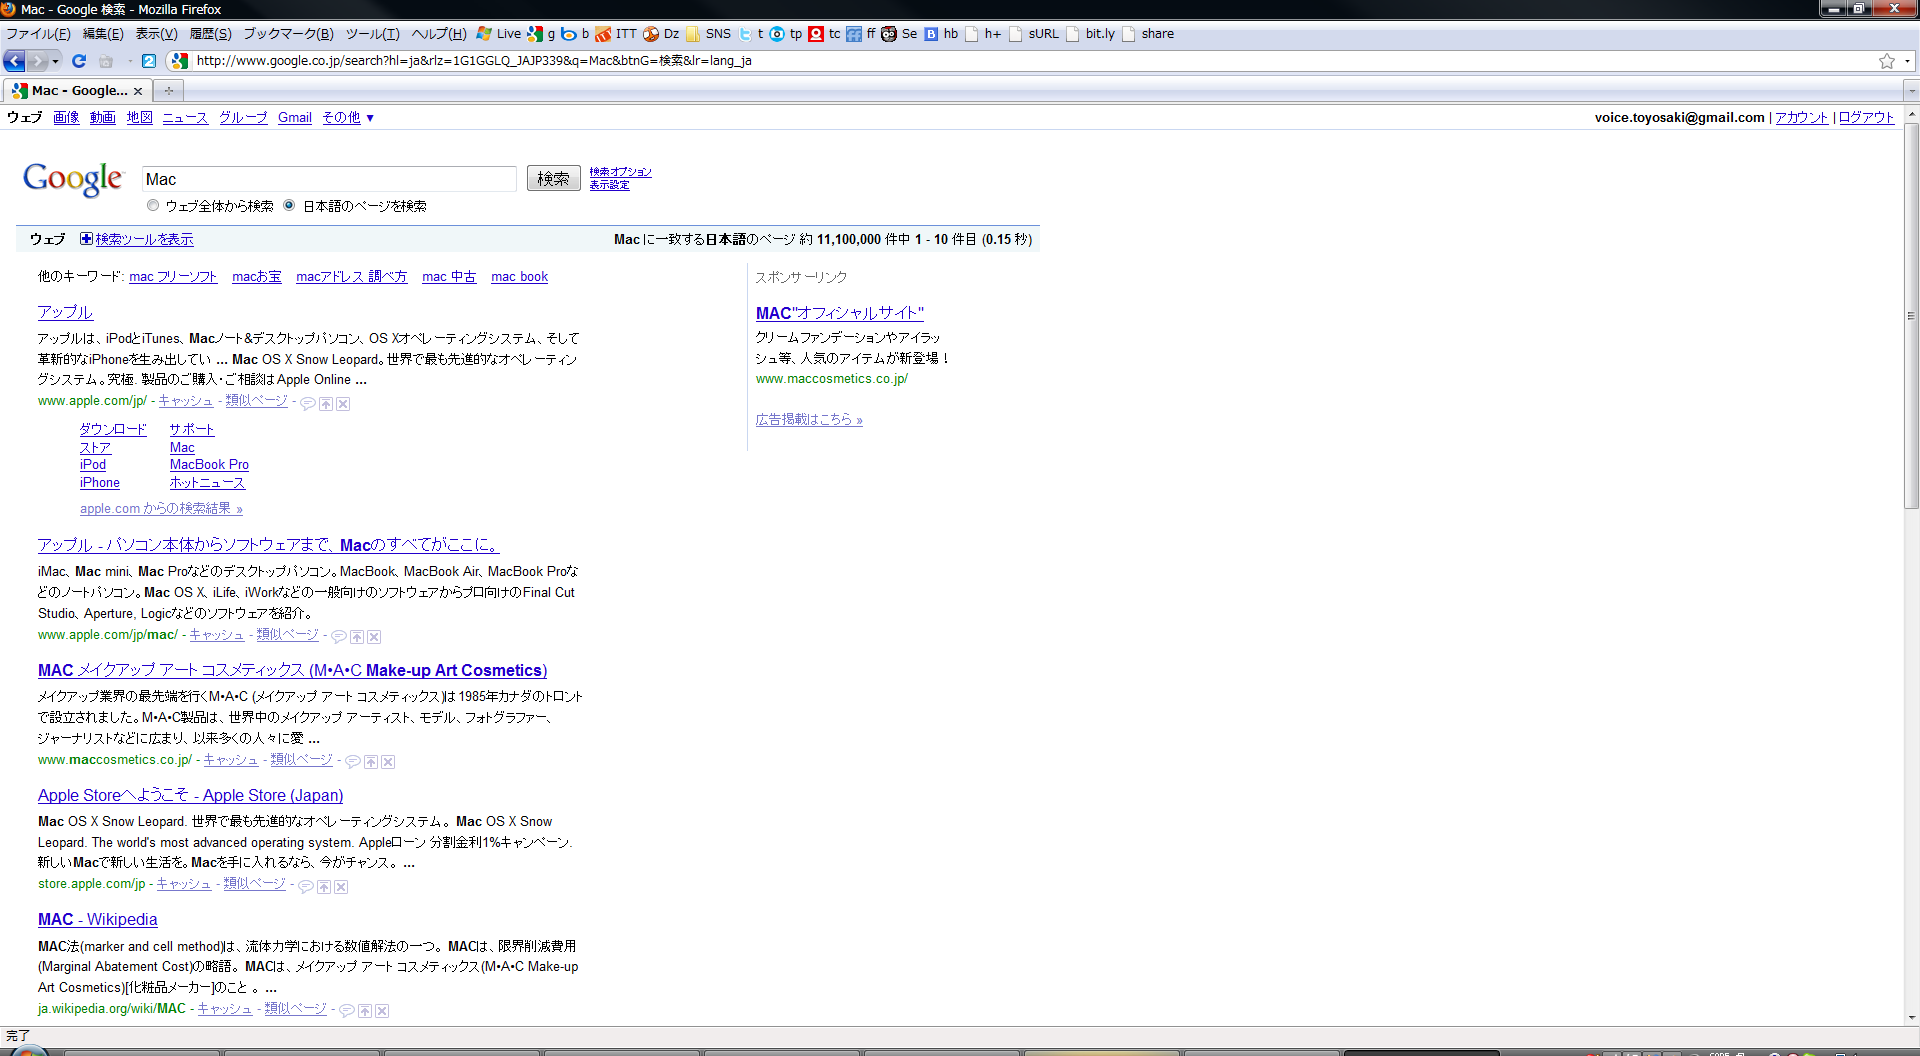Open the ITT feed bookmark
Screen dimensions: 1920x1056
click(x=616, y=34)
